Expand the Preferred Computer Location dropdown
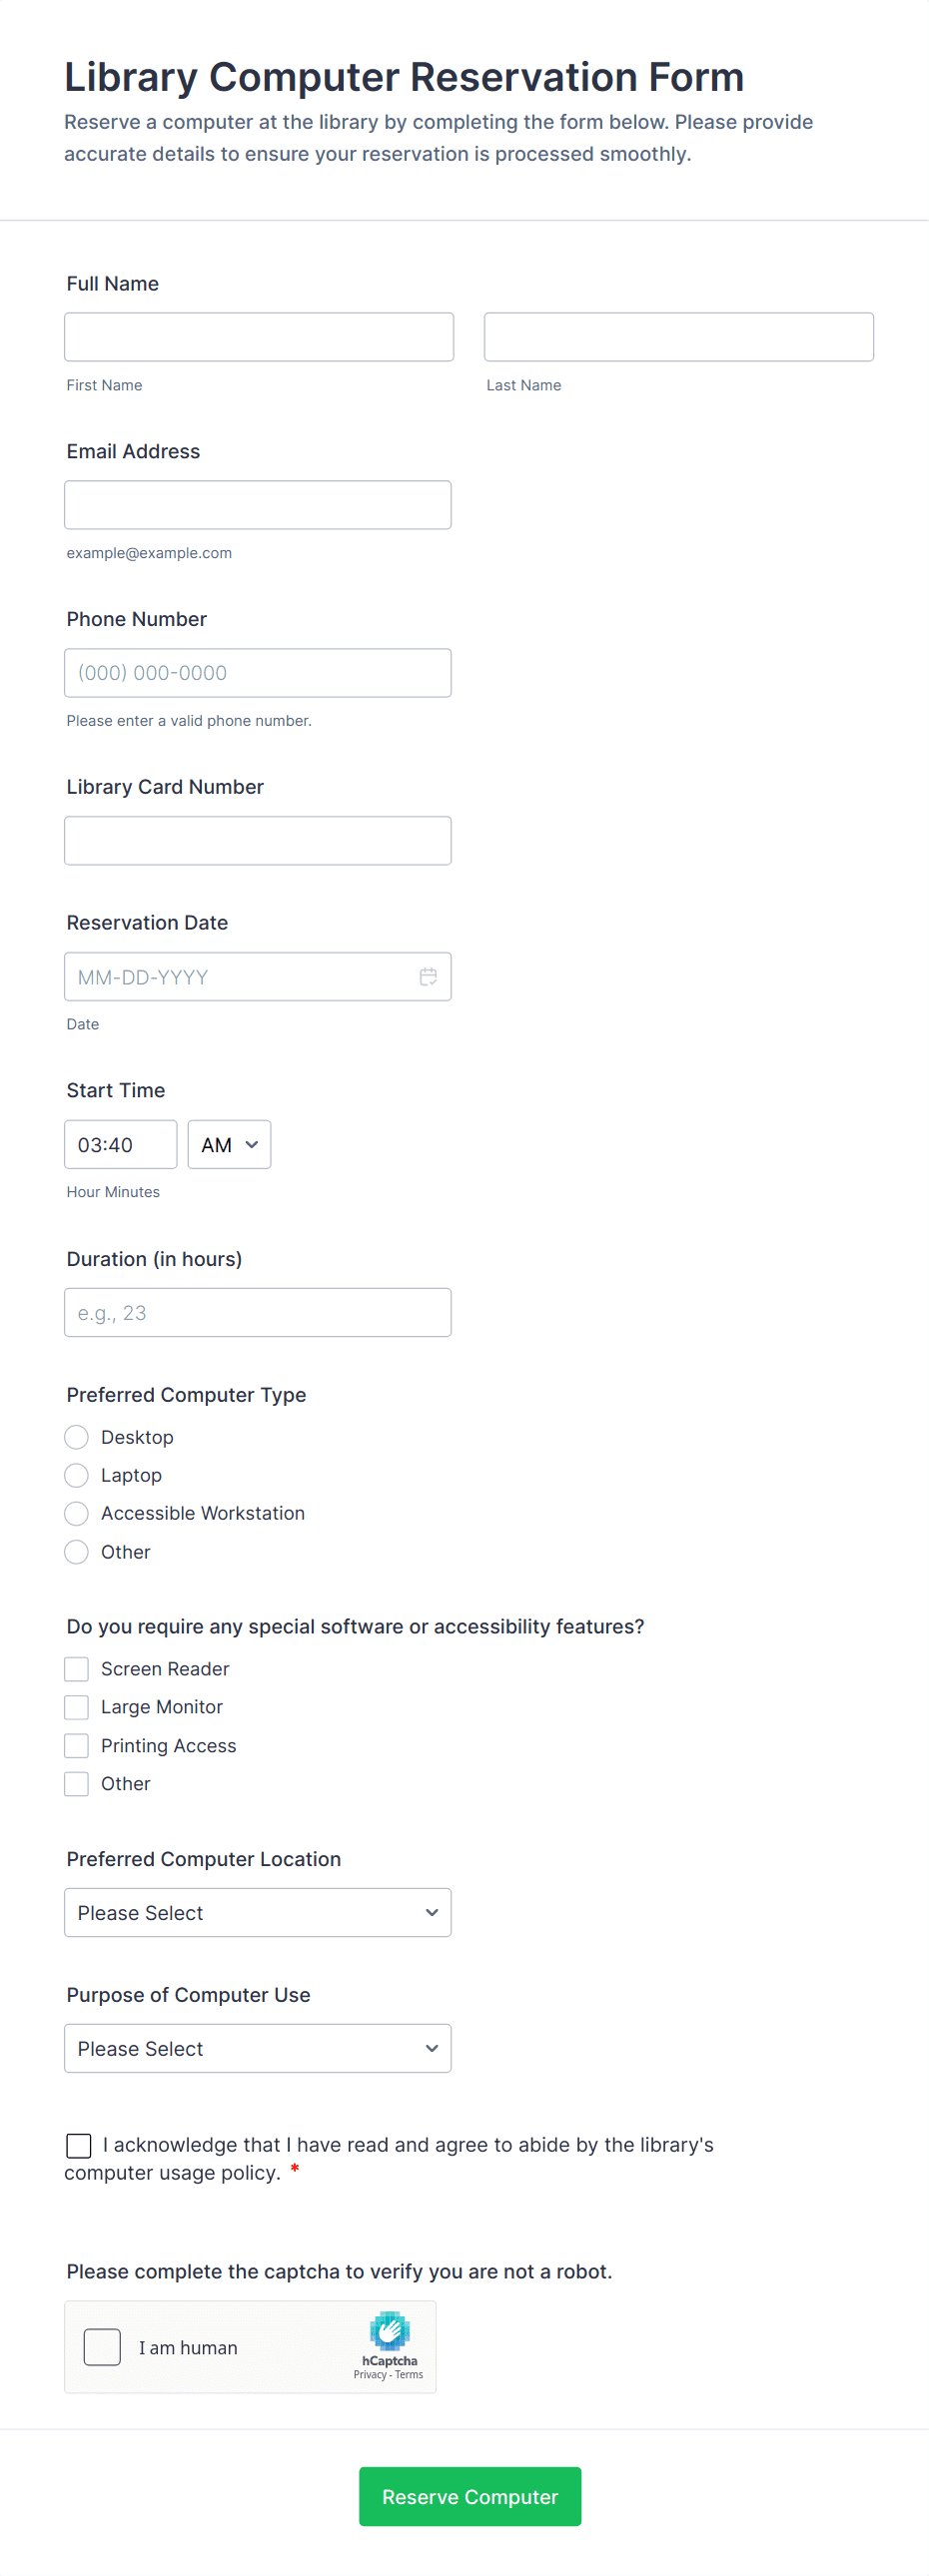This screenshot has height=2576, width=929. pos(257,1912)
